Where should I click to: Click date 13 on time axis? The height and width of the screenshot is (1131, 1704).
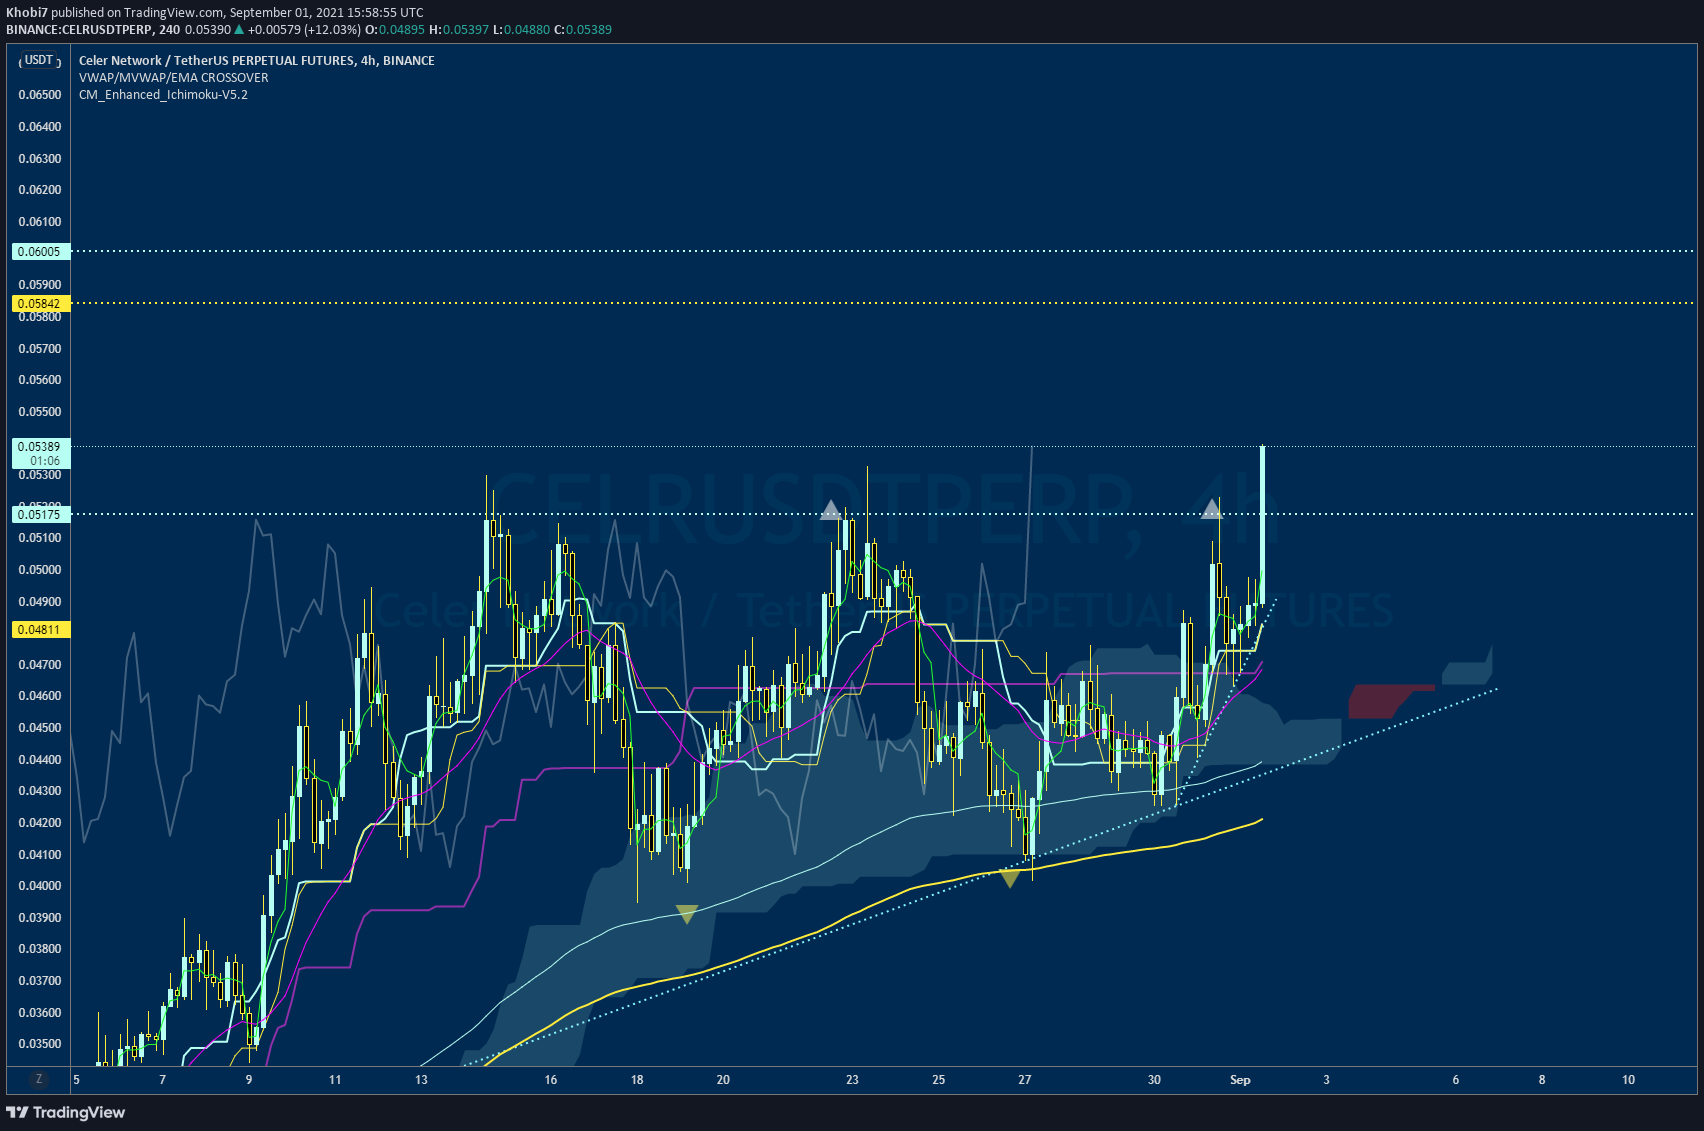(x=421, y=1080)
